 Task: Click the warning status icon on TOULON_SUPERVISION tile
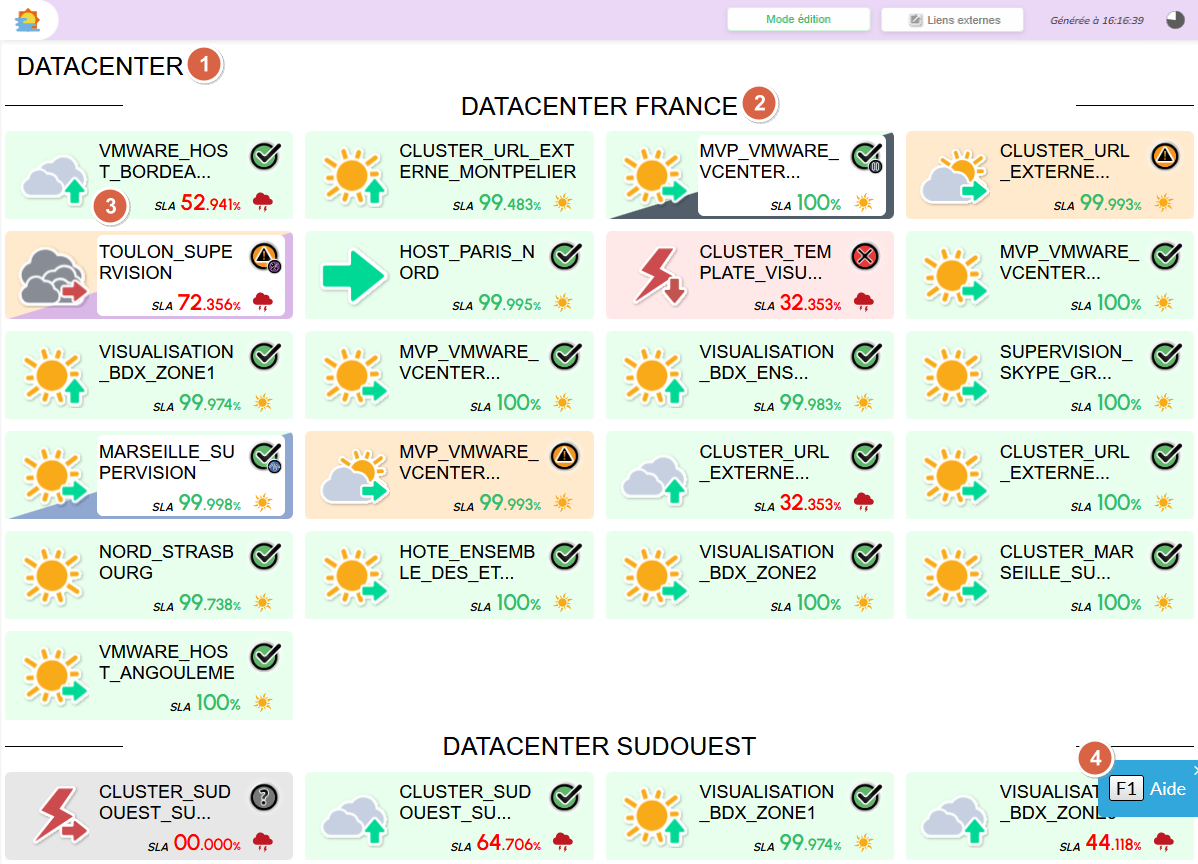(264, 257)
